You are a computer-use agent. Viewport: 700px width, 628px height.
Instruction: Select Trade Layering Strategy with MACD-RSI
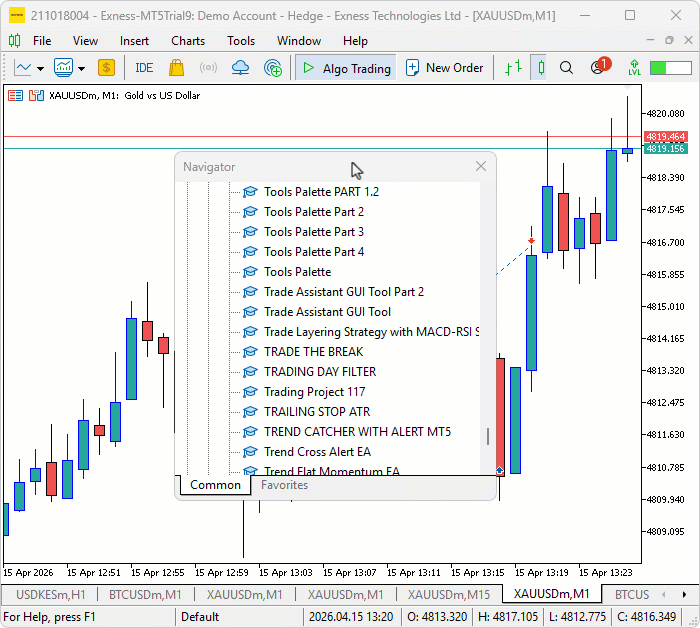tap(371, 332)
